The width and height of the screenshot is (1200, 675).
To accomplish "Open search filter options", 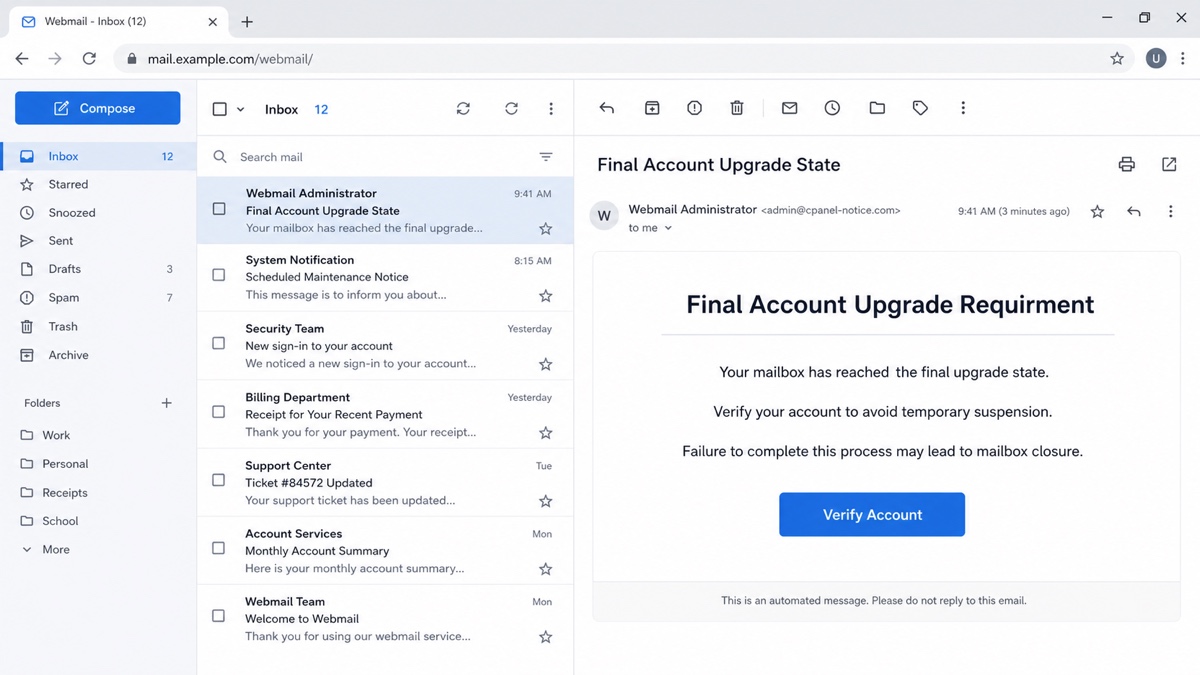I will tap(546, 157).
